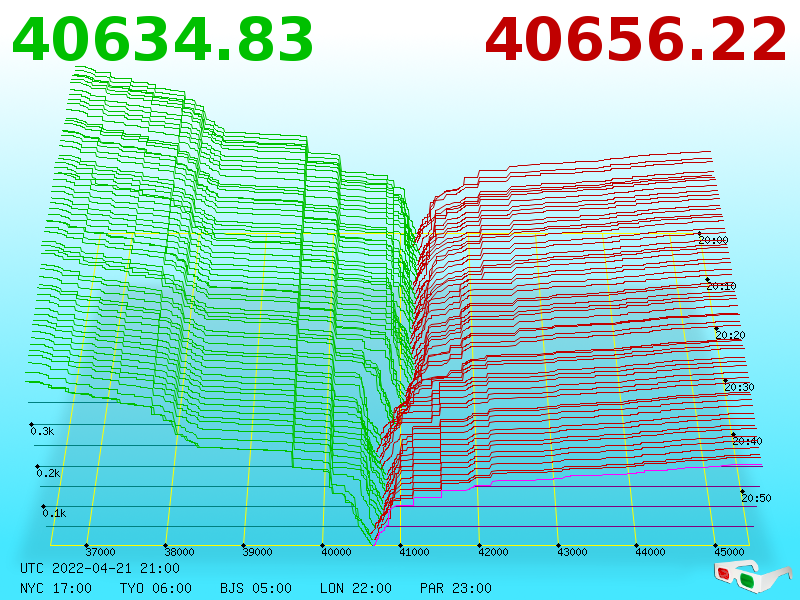Click the green bid price 40634.83

tap(162, 39)
